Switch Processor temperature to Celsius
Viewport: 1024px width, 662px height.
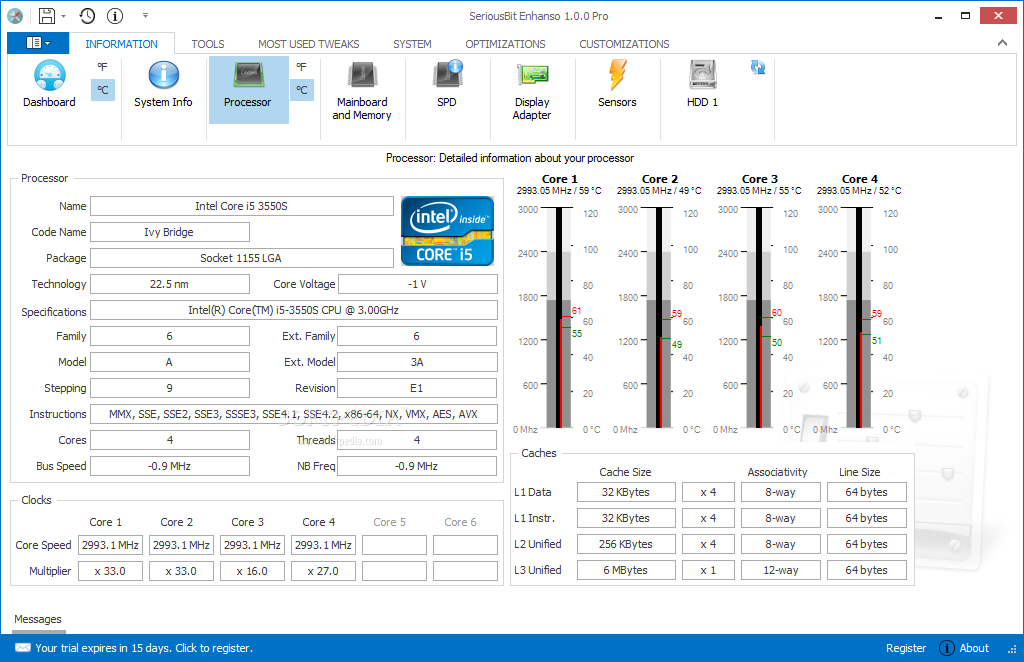pyautogui.click(x=302, y=90)
